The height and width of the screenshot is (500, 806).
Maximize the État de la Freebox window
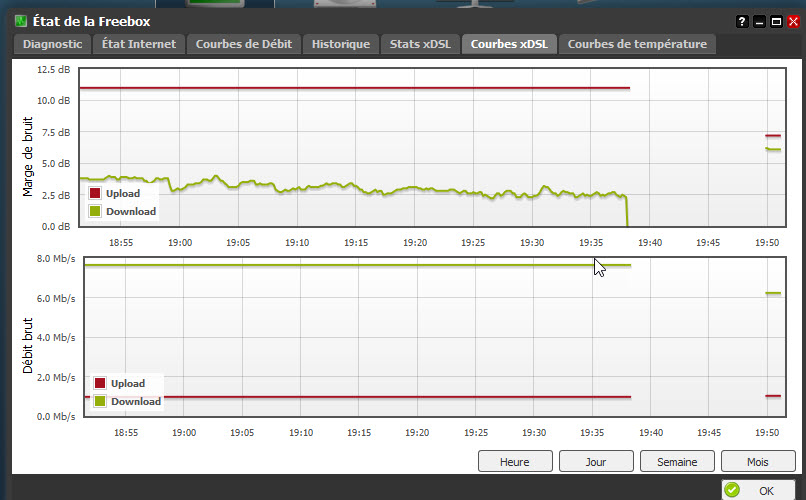(775, 21)
